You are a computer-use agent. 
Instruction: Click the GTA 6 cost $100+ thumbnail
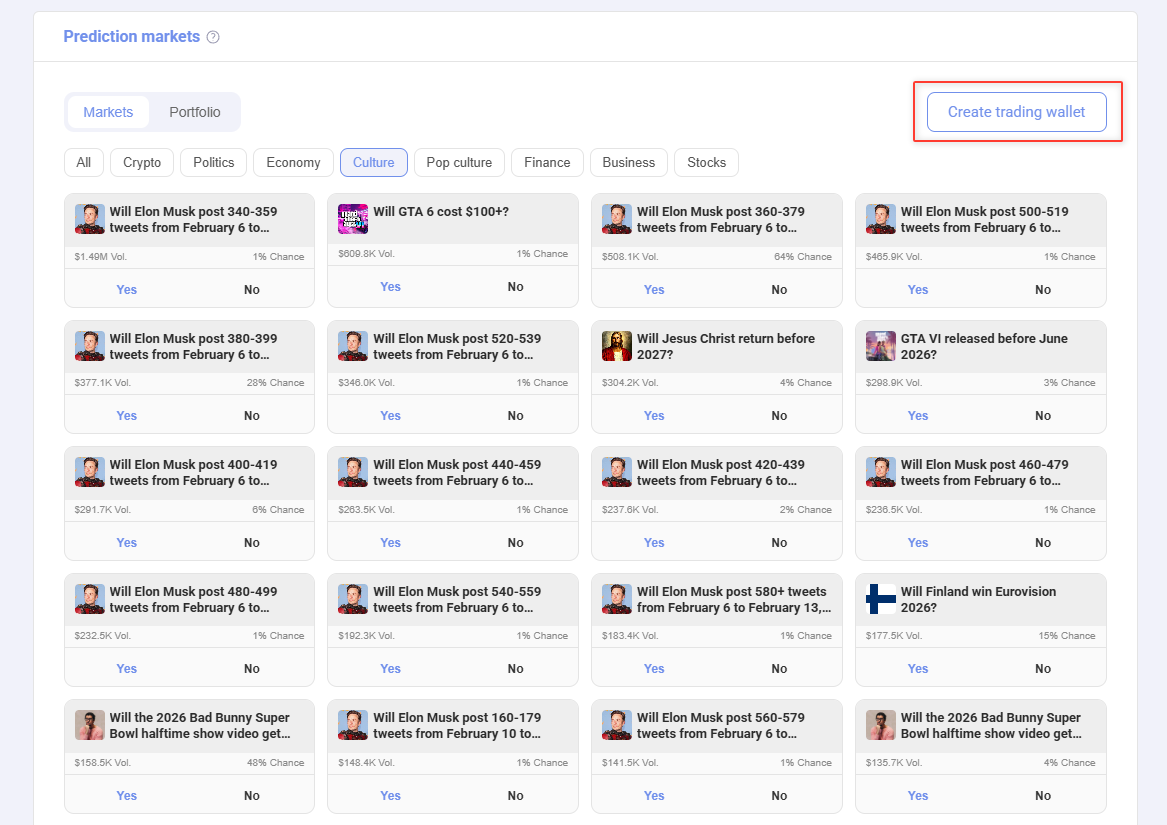[x=353, y=219]
